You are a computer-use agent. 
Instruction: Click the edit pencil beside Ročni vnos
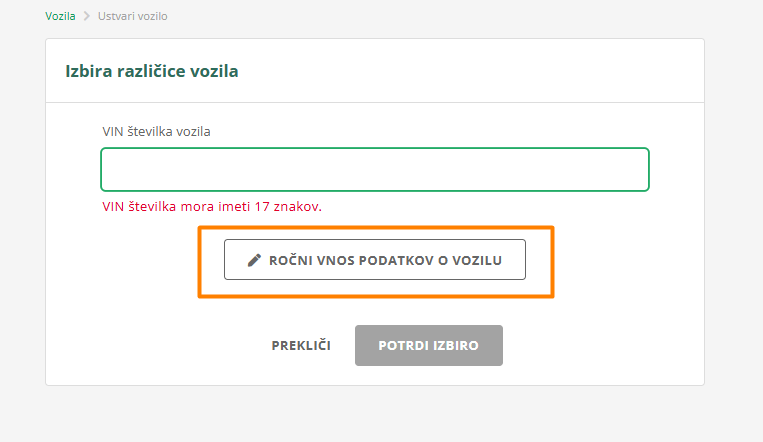254,260
